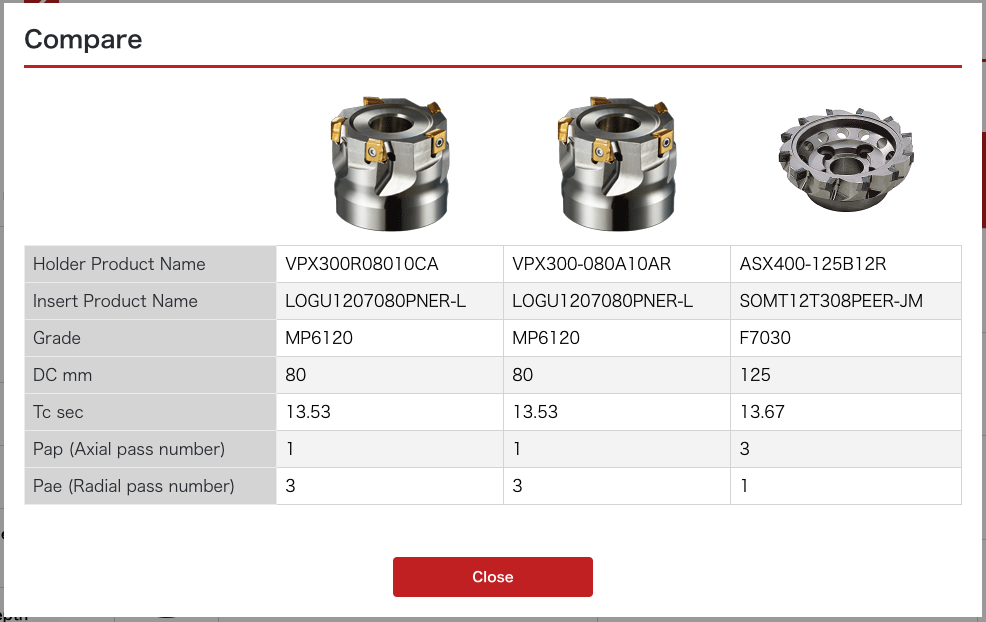
Task: Click the 13.67 Tc sec value
Action: 762,412
